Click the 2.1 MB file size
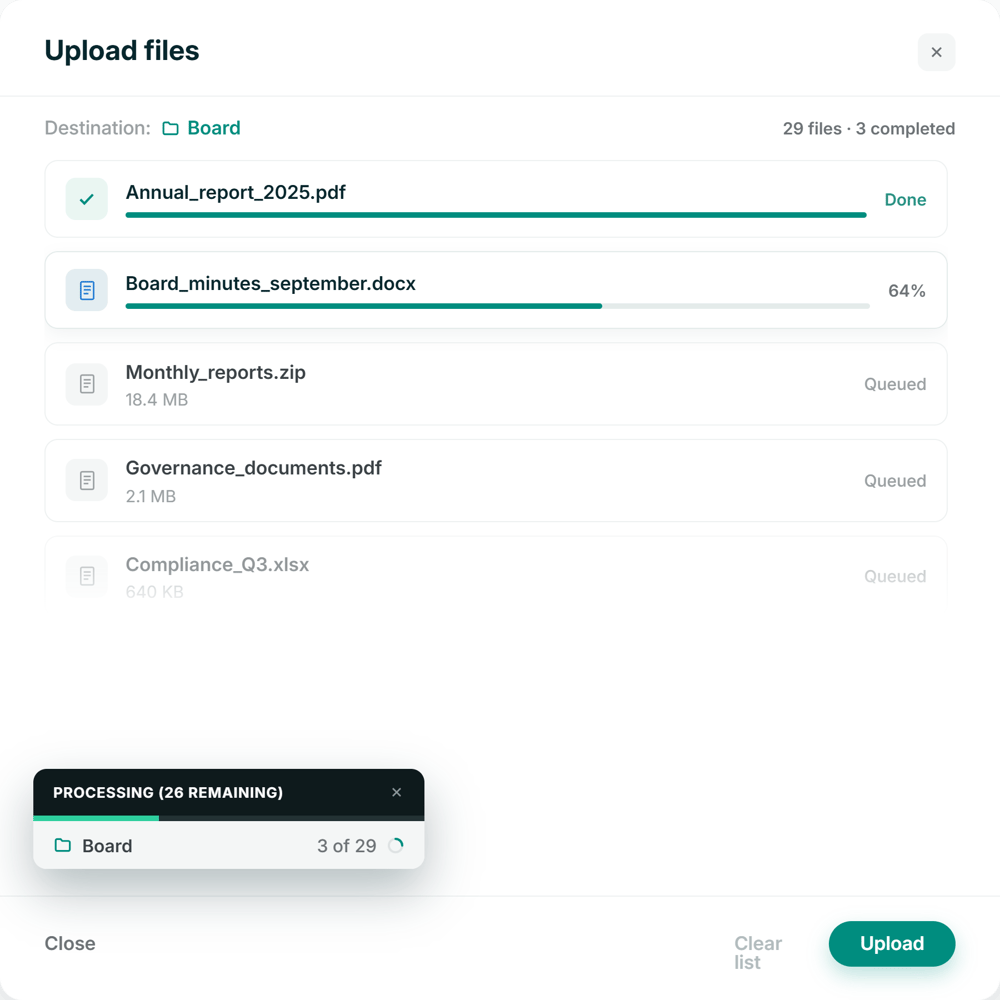The height and width of the screenshot is (1000, 1000). [x=151, y=496]
